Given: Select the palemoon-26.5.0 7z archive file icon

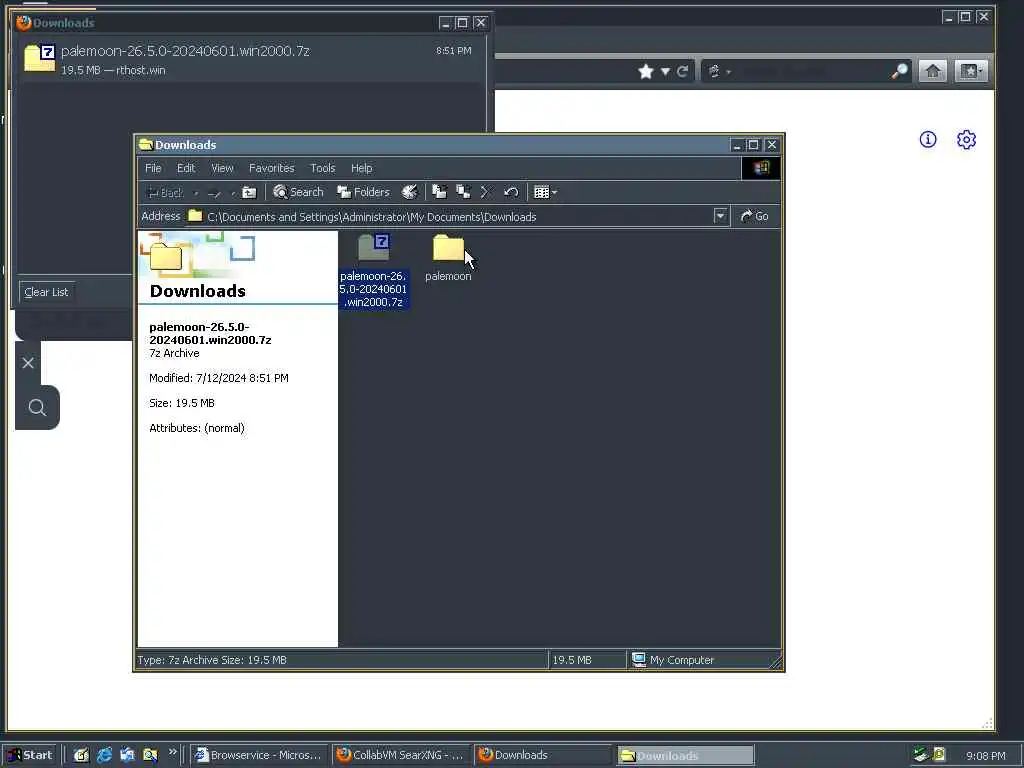Looking at the screenshot, I should click(374, 248).
